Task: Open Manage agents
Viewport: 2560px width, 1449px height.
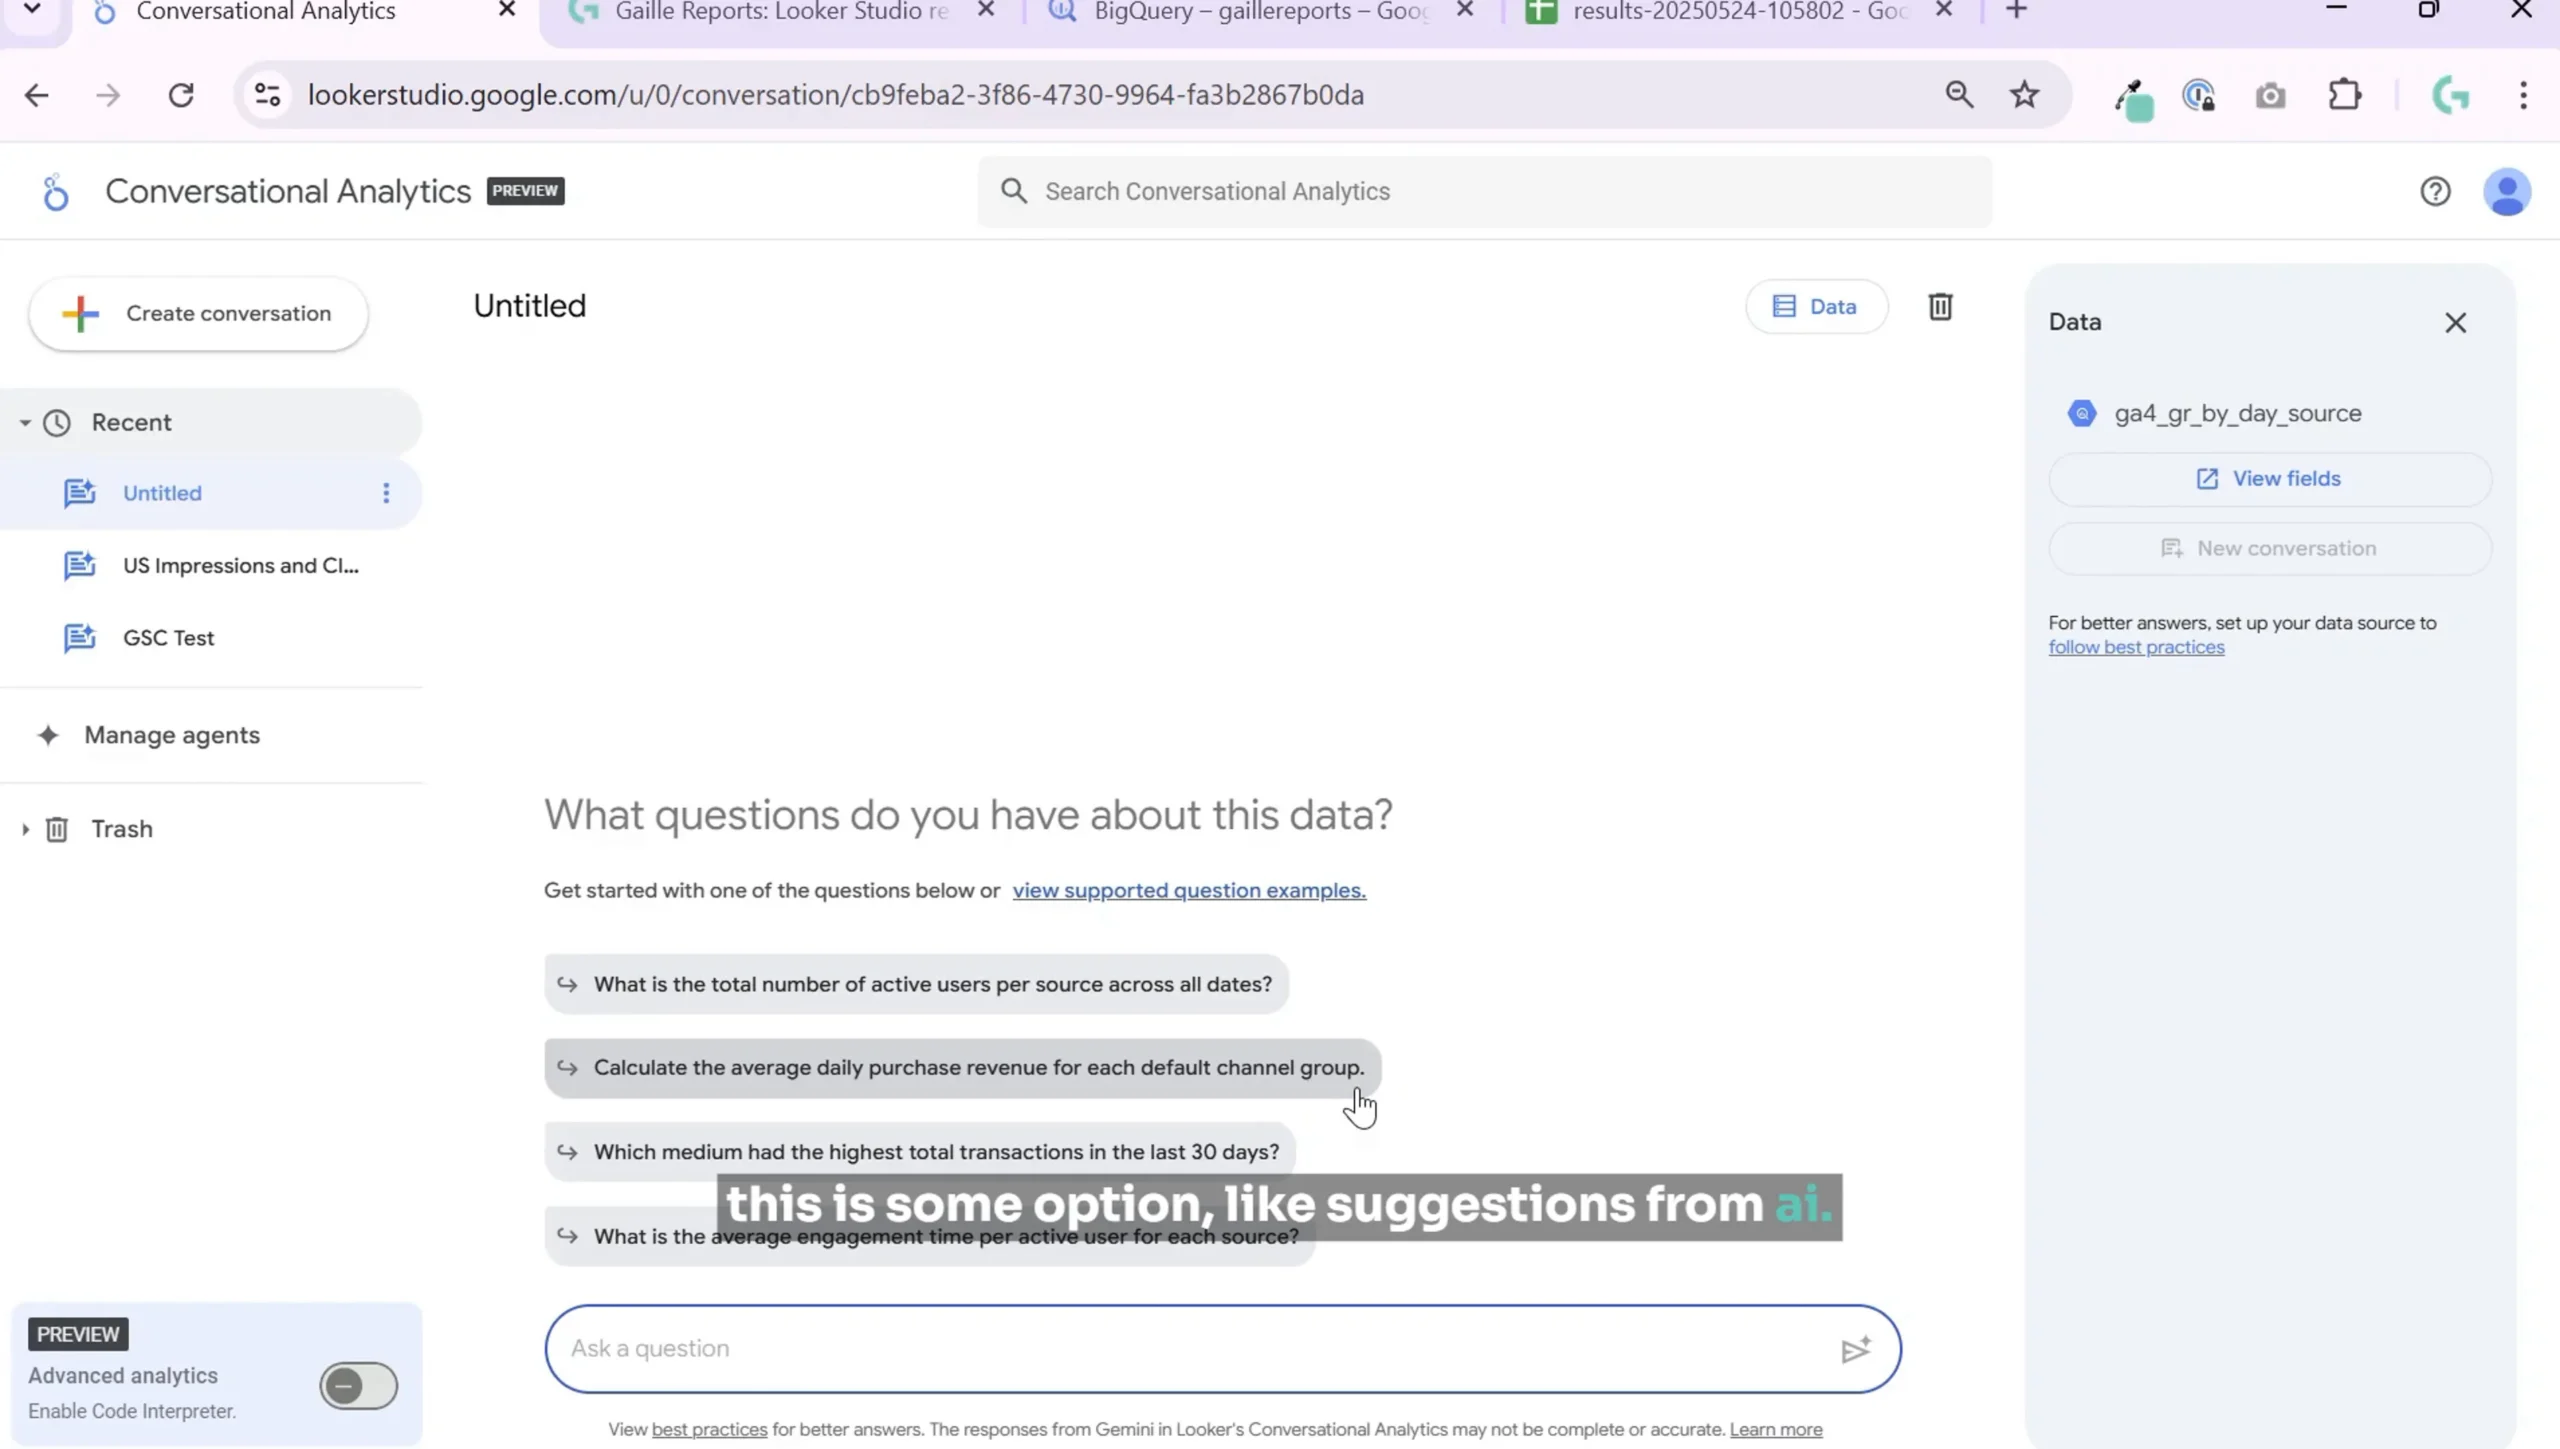Action: pos(172,735)
